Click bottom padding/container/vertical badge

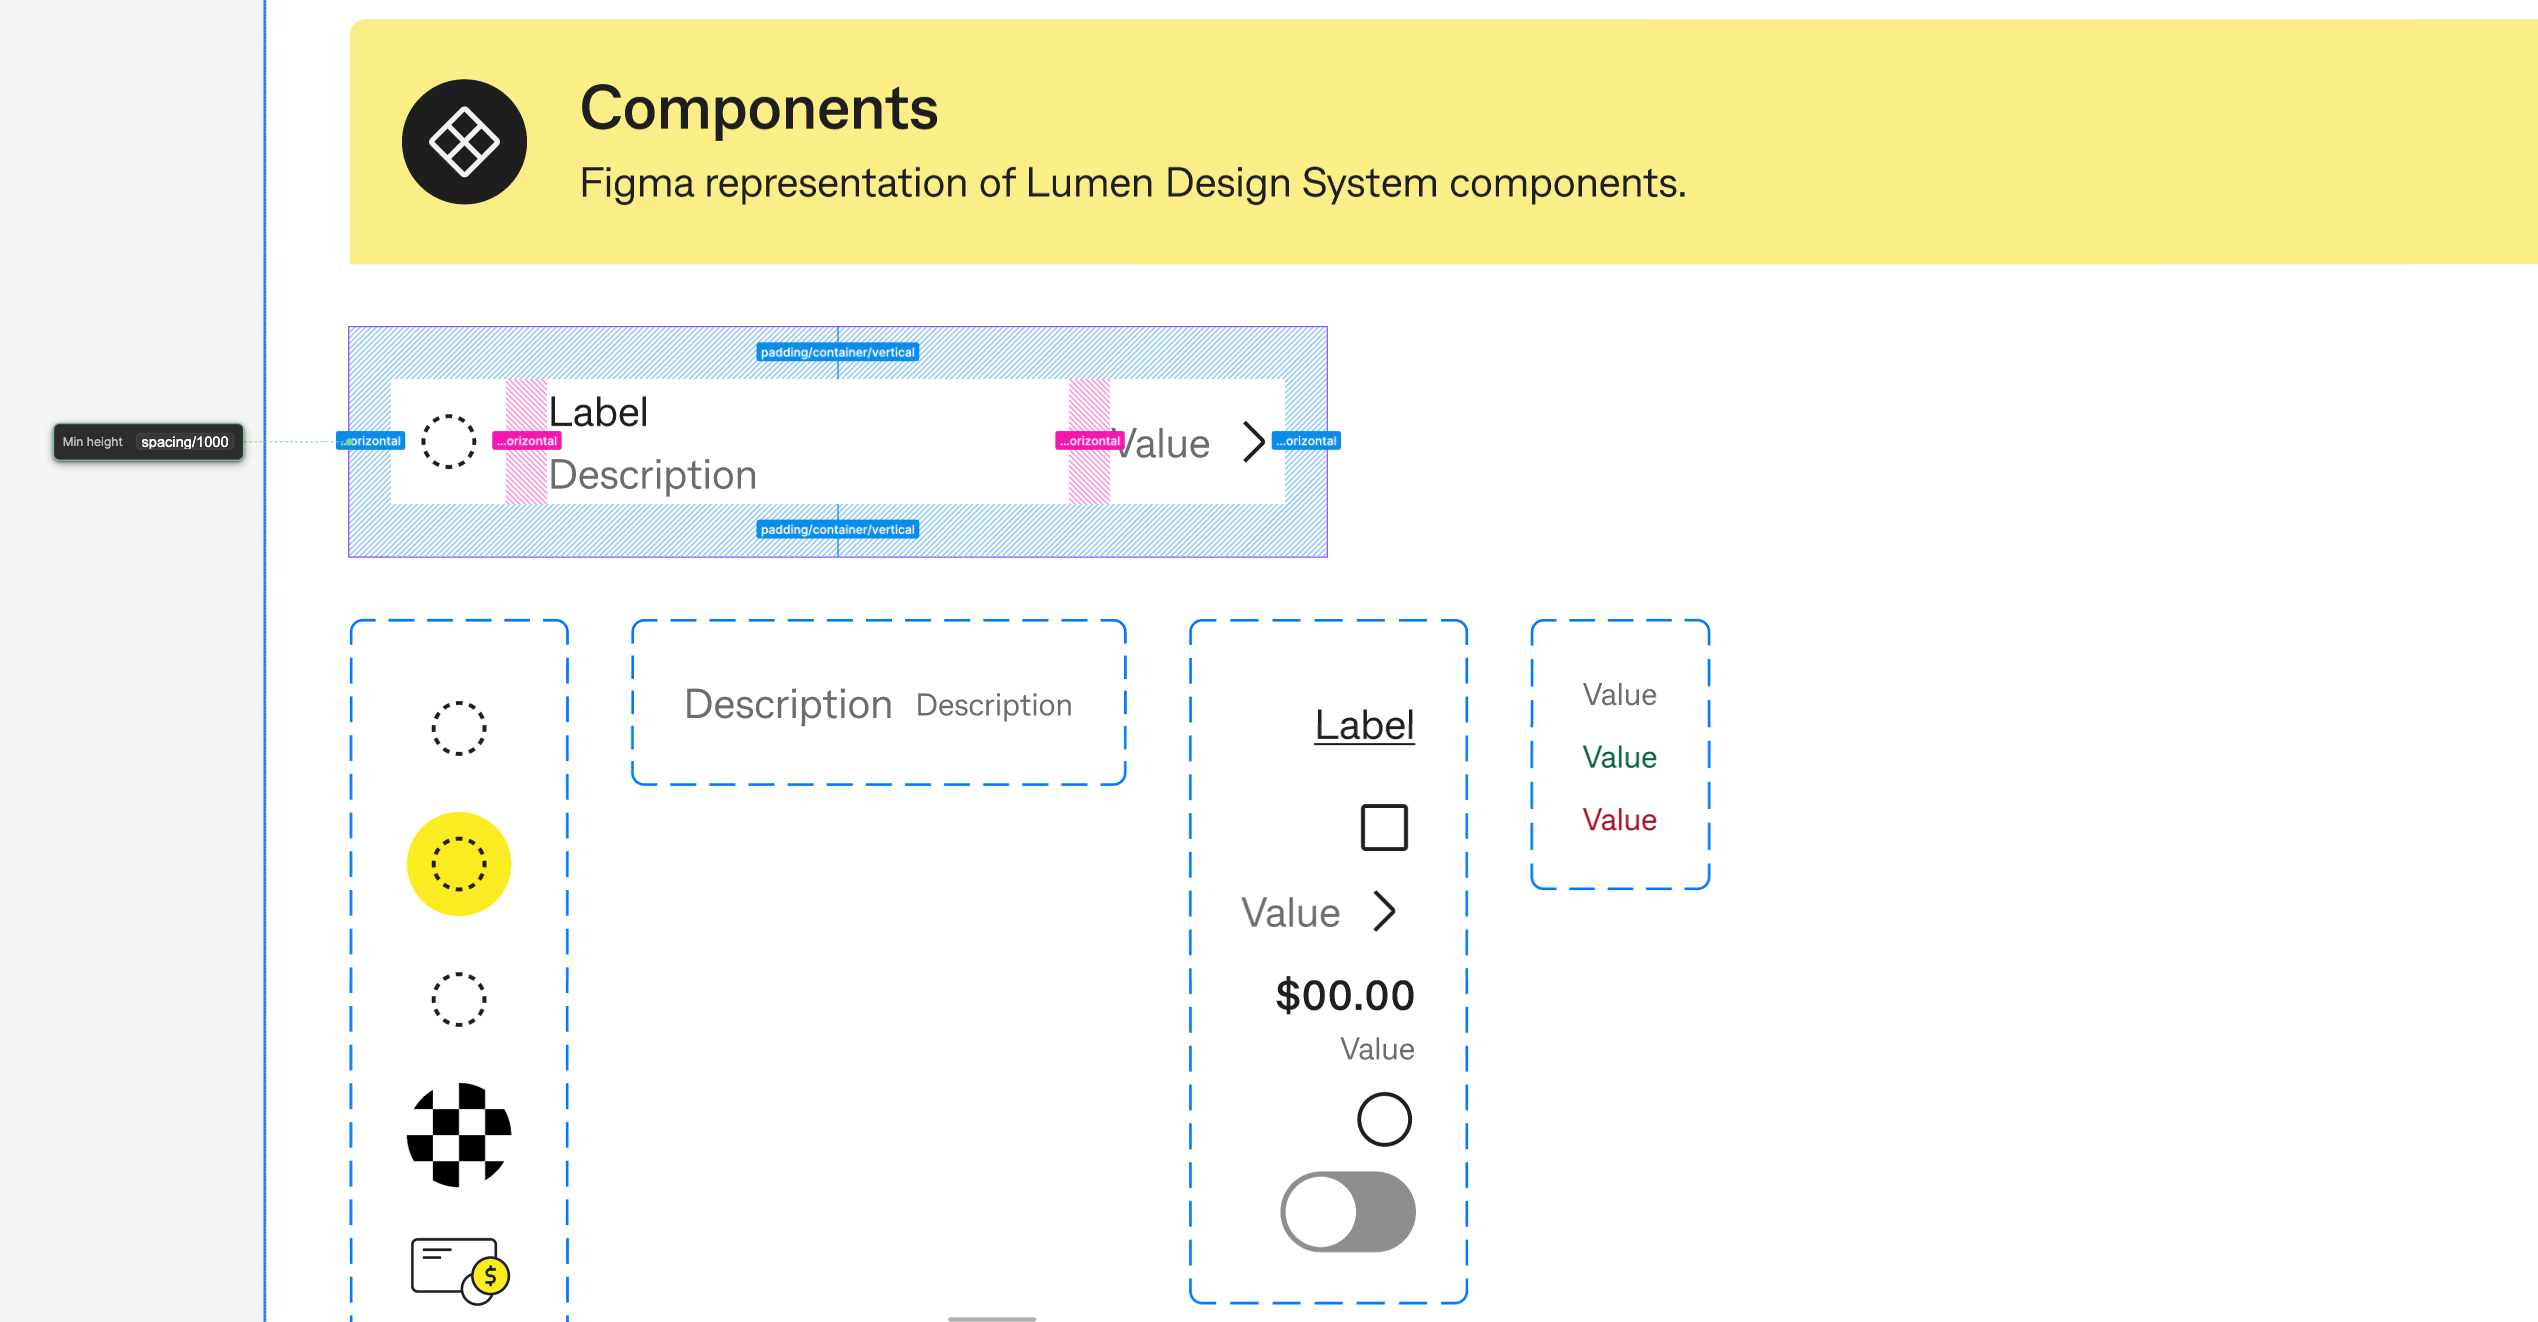[x=838, y=529]
